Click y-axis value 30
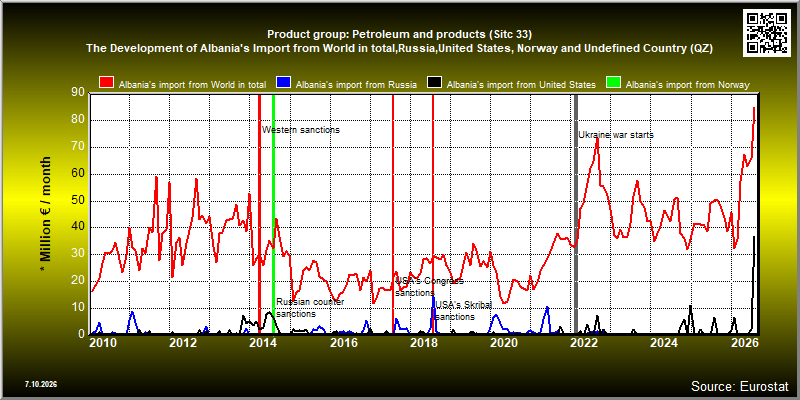 [x=79, y=254]
